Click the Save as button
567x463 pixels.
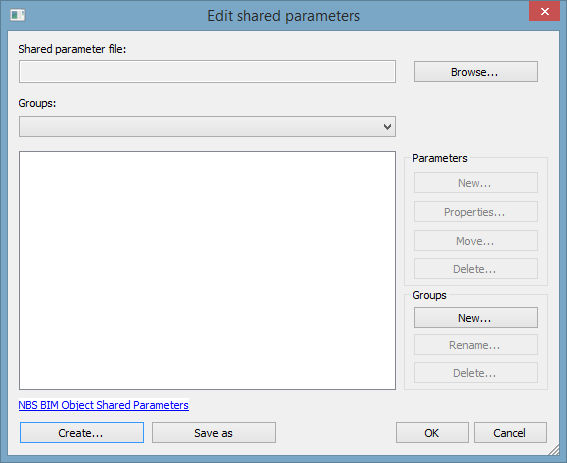coord(214,433)
